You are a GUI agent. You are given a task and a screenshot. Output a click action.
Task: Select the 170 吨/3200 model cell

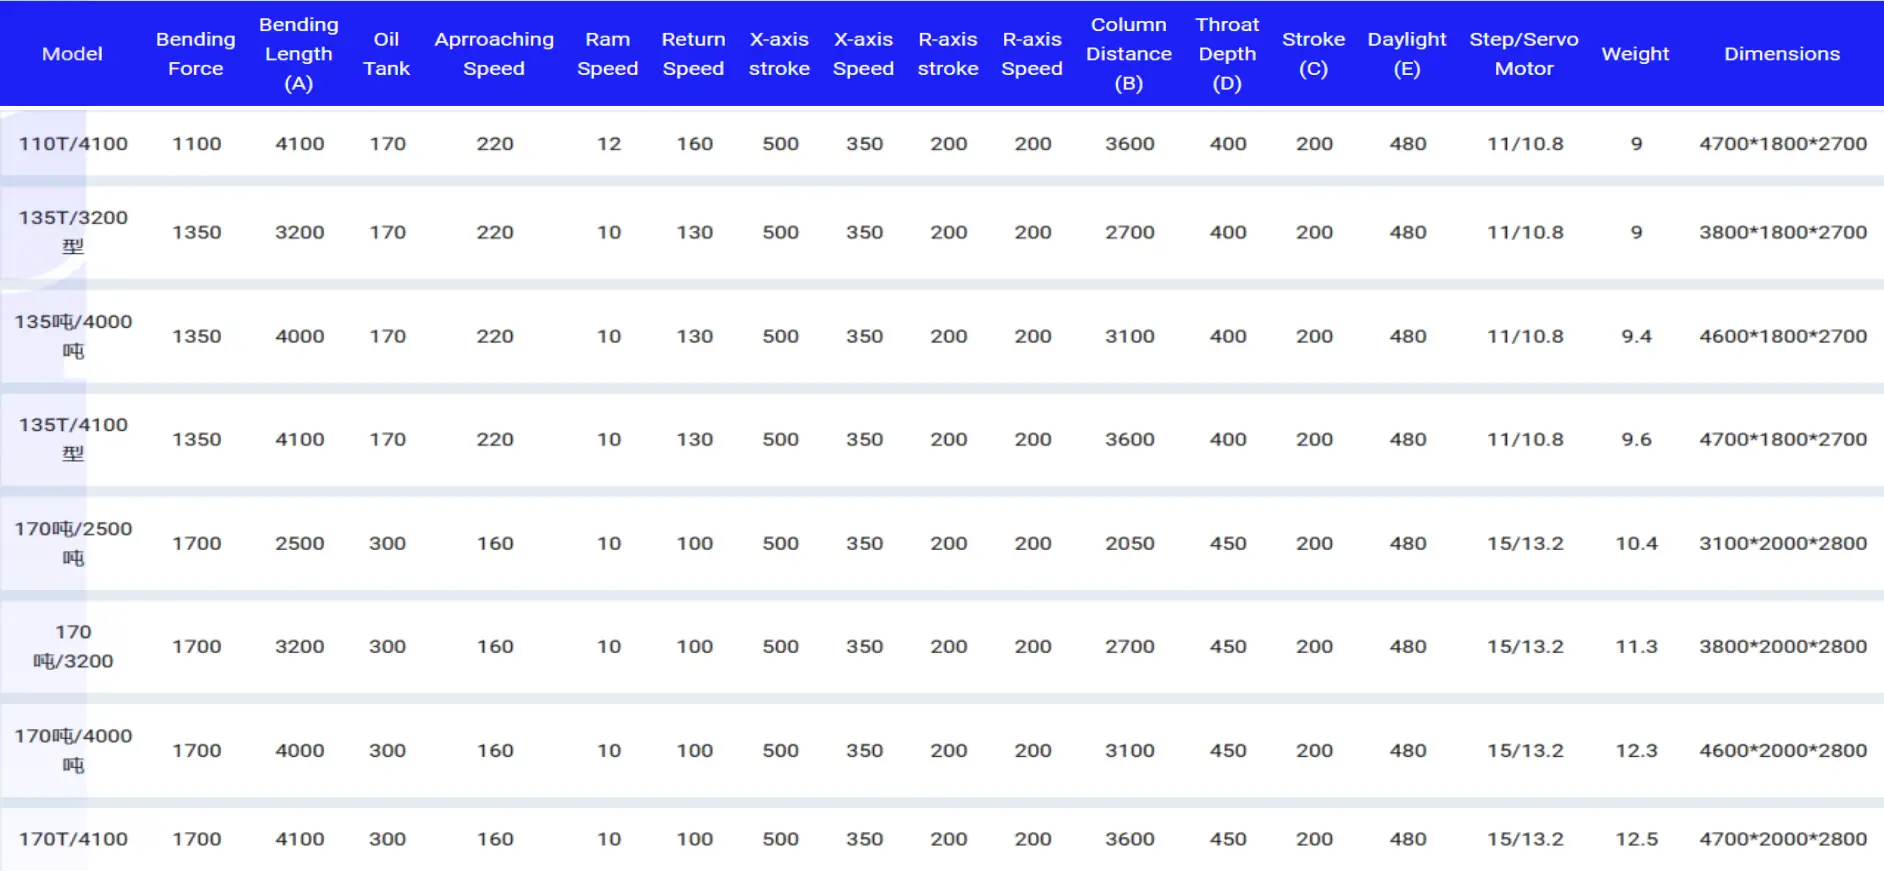[73, 646]
